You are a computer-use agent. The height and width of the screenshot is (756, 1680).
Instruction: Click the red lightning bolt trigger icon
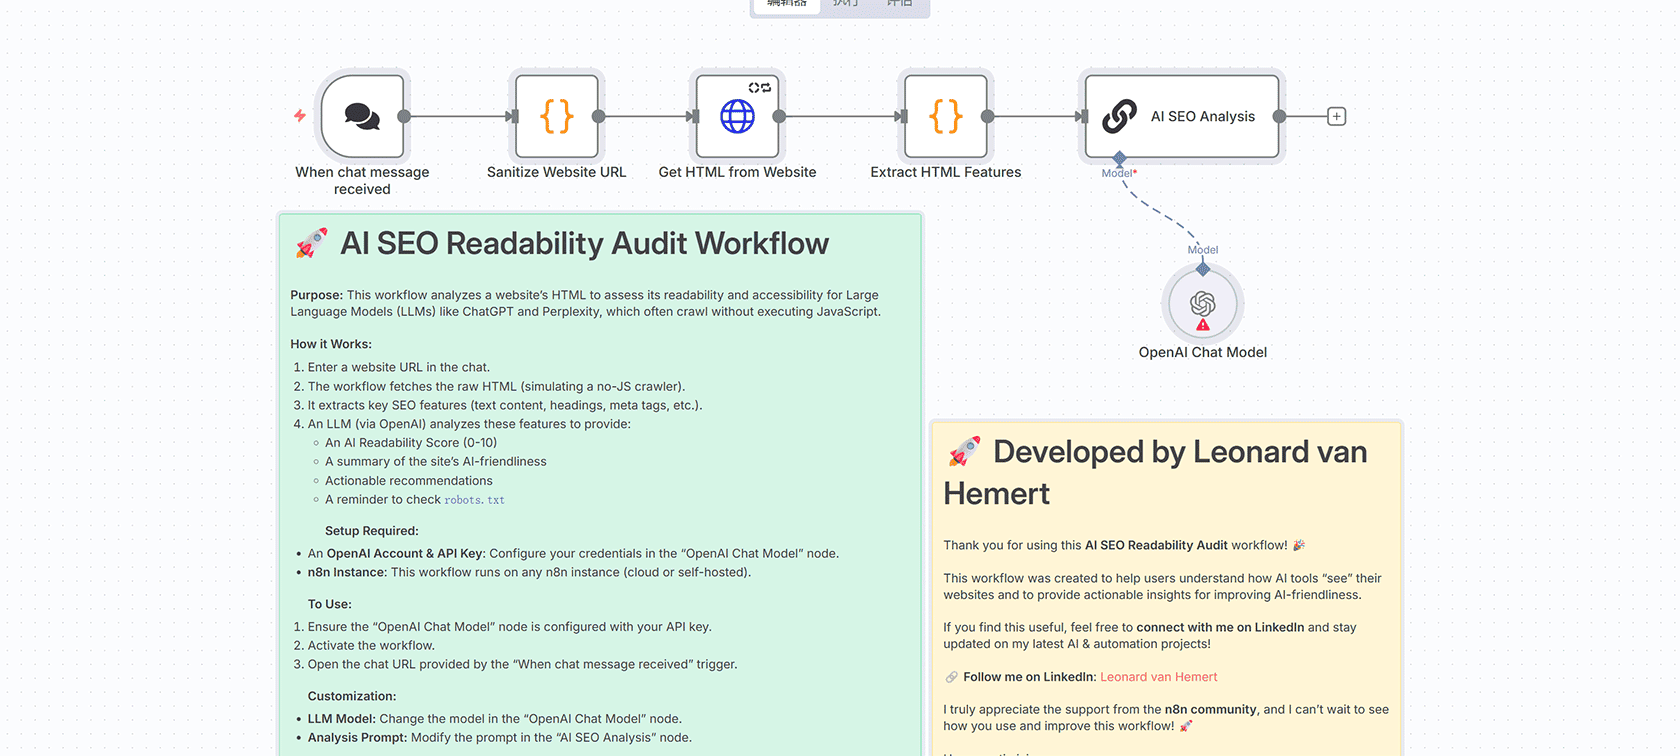tap(300, 116)
